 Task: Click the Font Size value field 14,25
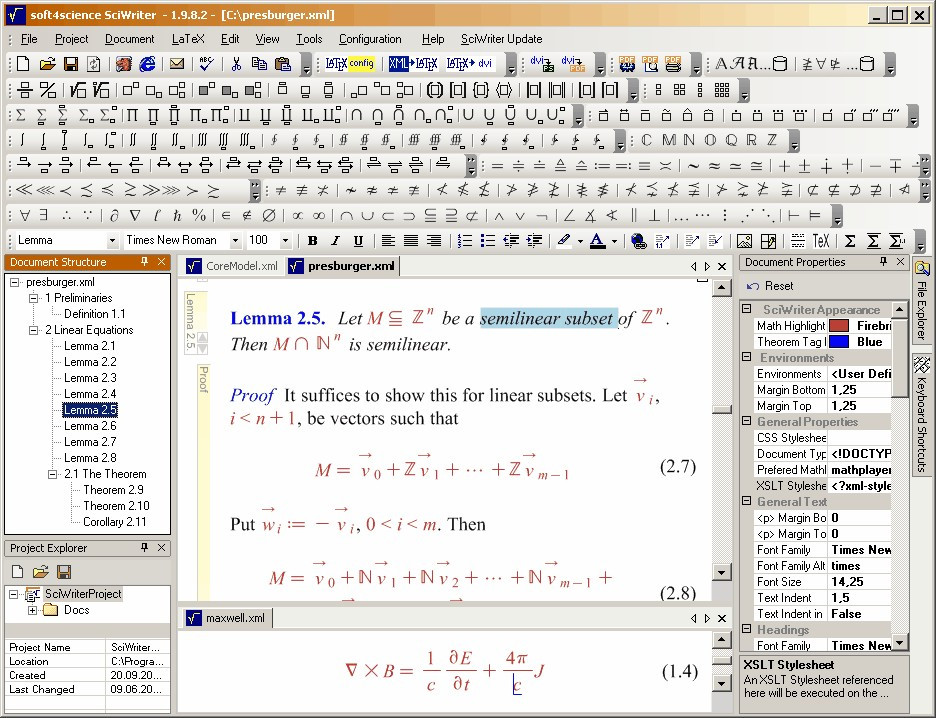[859, 582]
